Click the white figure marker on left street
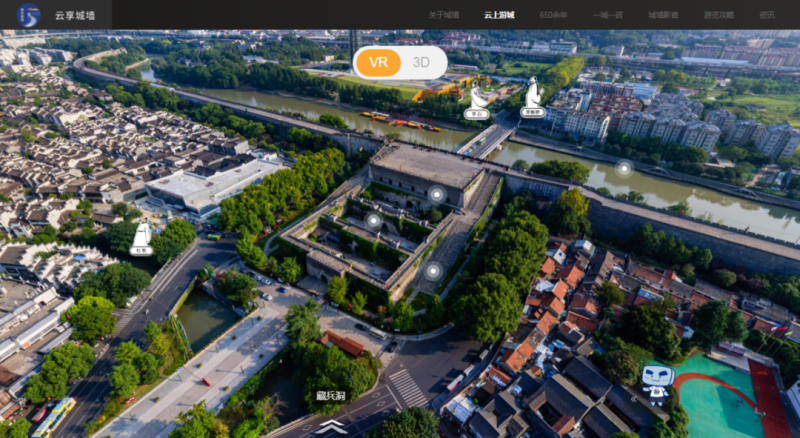The width and height of the screenshot is (800, 438). (x=142, y=238)
